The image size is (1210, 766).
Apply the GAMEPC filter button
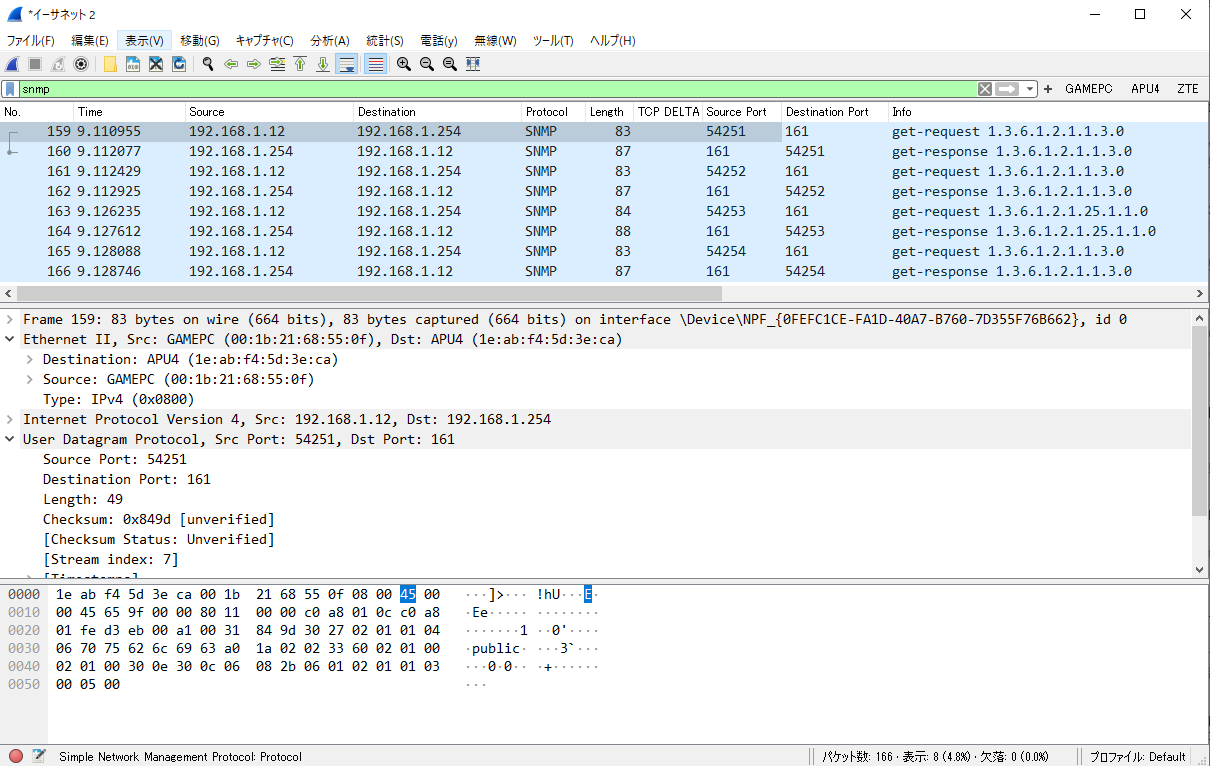(x=1089, y=89)
